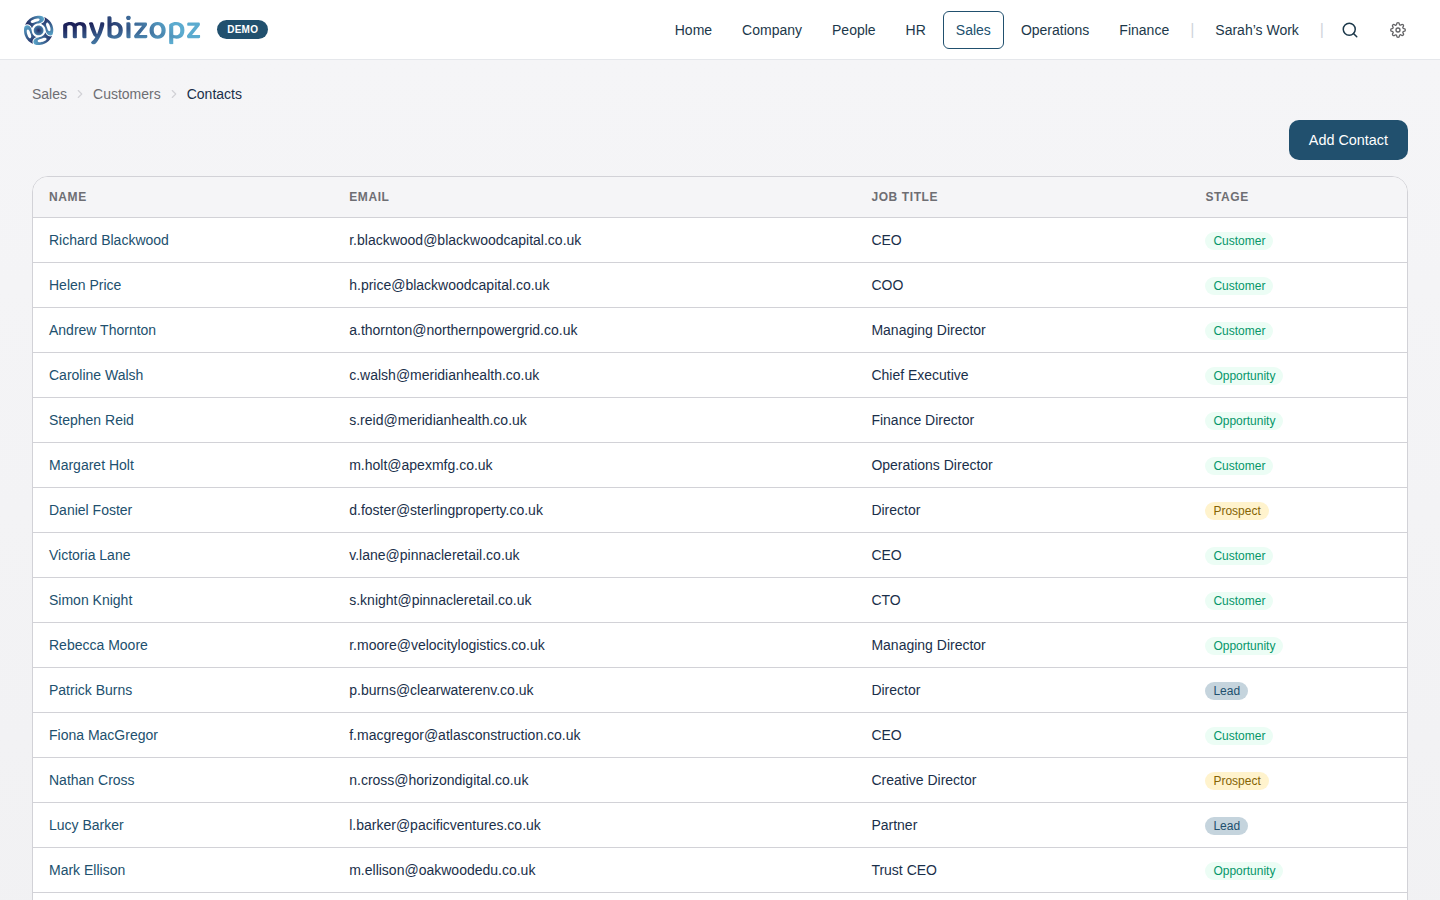Go to the Operations section
1440x900 pixels.
coord(1055,30)
